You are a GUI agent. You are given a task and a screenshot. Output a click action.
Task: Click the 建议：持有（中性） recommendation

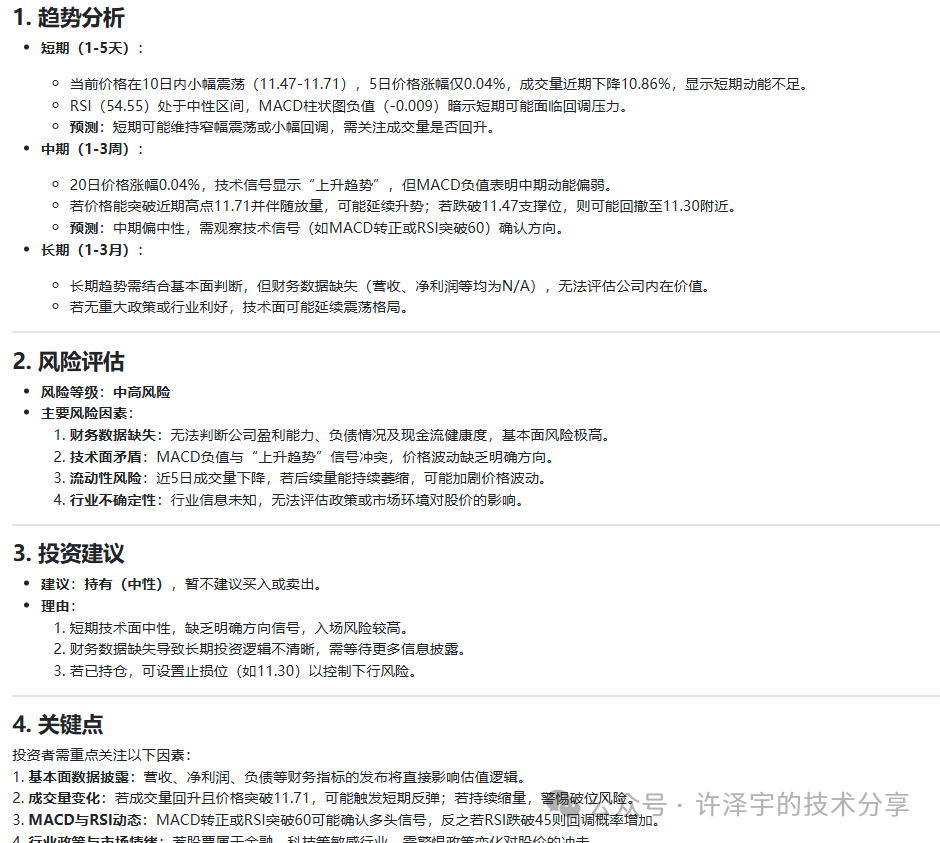point(103,584)
